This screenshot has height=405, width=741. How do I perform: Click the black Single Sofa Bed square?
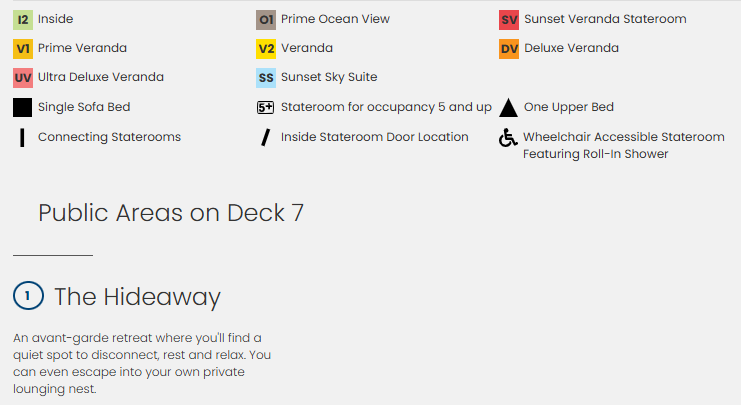23,107
